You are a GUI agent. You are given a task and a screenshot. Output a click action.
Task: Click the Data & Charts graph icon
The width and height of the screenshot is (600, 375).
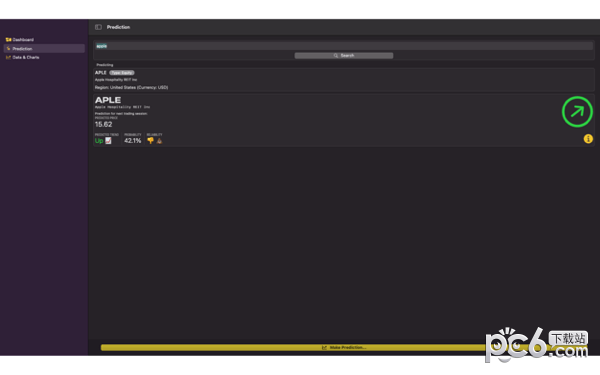click(8, 57)
